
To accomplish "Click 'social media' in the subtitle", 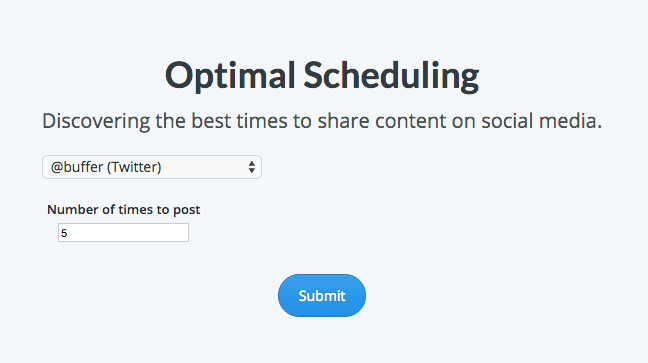I will click(541, 121).
